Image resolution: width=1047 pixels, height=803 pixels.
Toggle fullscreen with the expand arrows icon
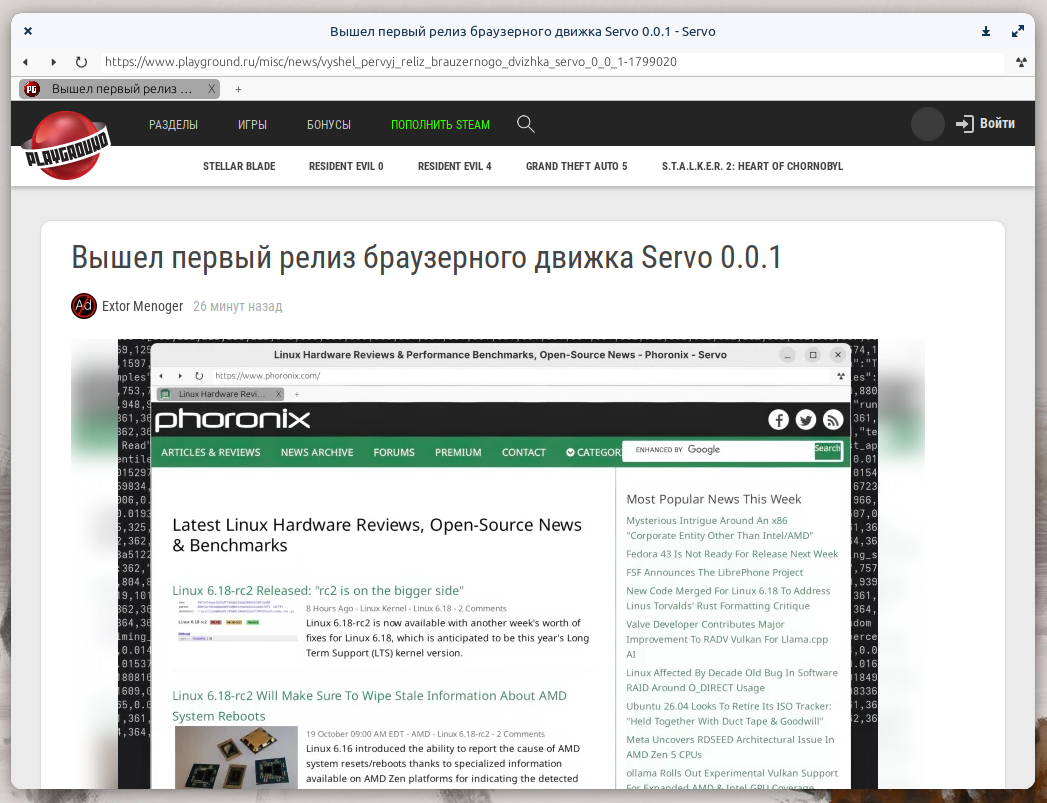(x=1018, y=32)
